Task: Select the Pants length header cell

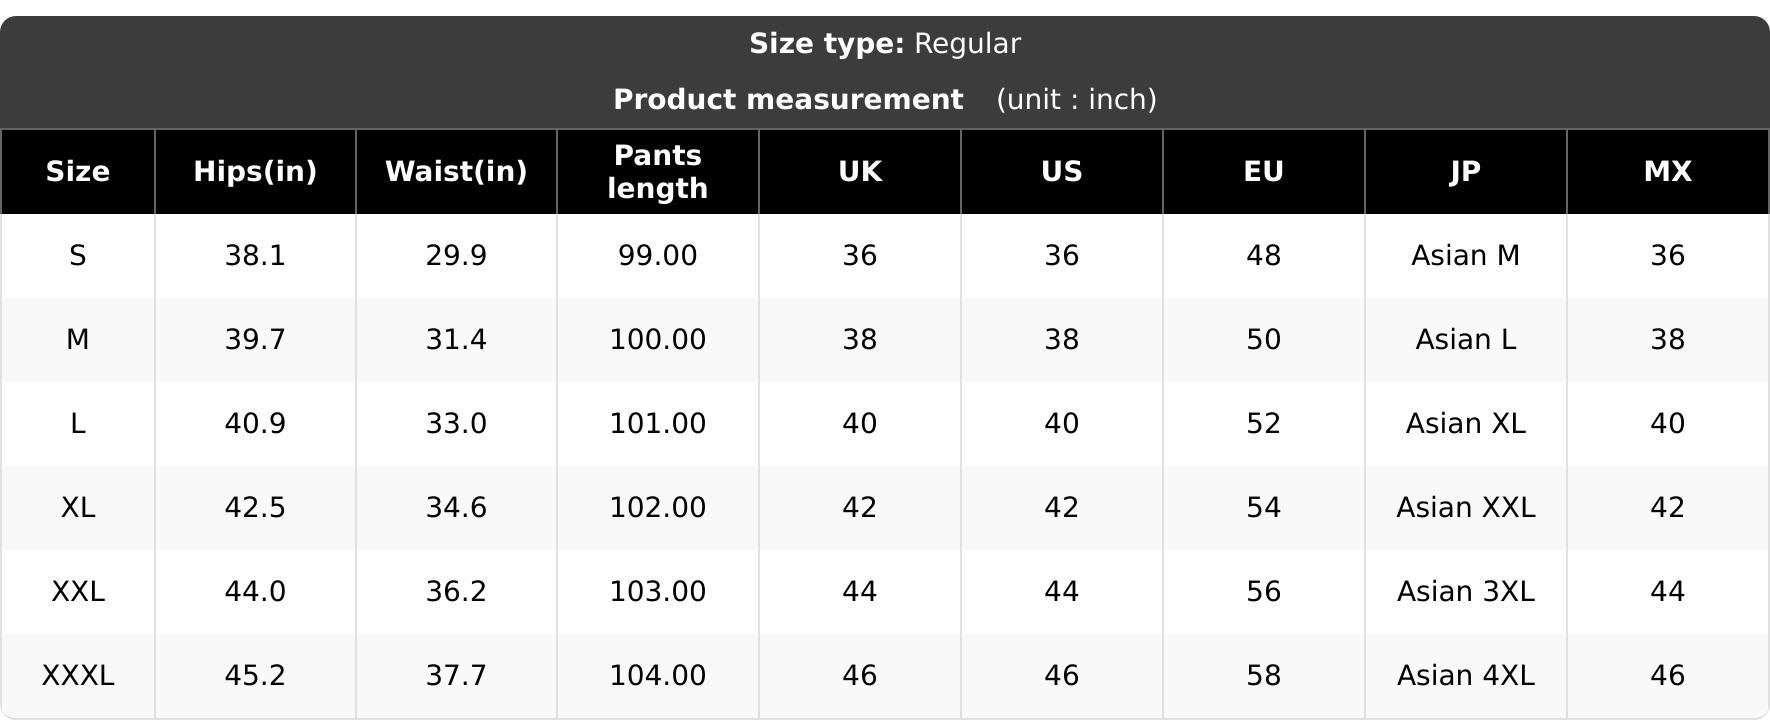Action: pos(658,172)
